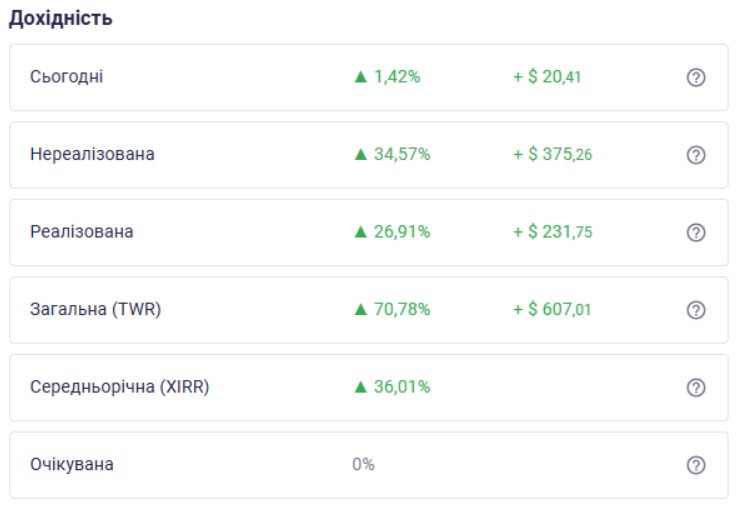
Task: Select the Очікувана row label
Action: point(72,465)
